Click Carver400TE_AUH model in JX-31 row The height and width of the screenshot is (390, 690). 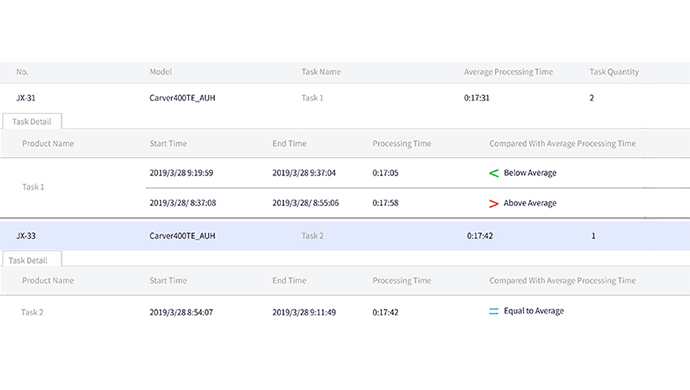pyautogui.click(x=182, y=98)
